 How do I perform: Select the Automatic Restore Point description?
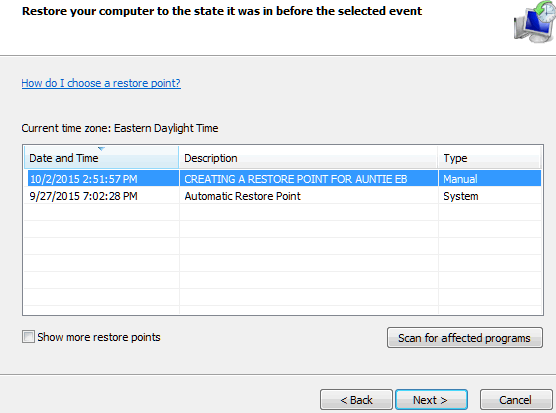click(x=243, y=196)
